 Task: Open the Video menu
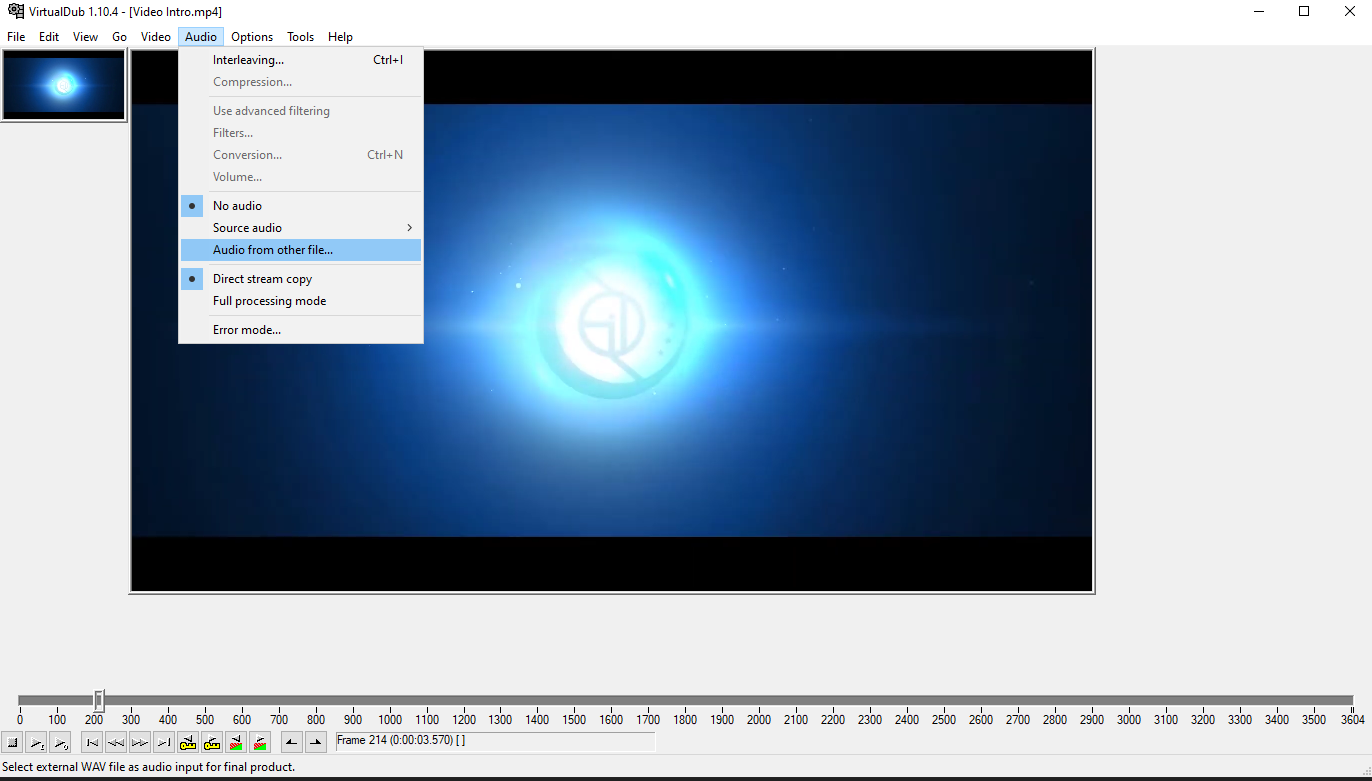[x=155, y=36]
